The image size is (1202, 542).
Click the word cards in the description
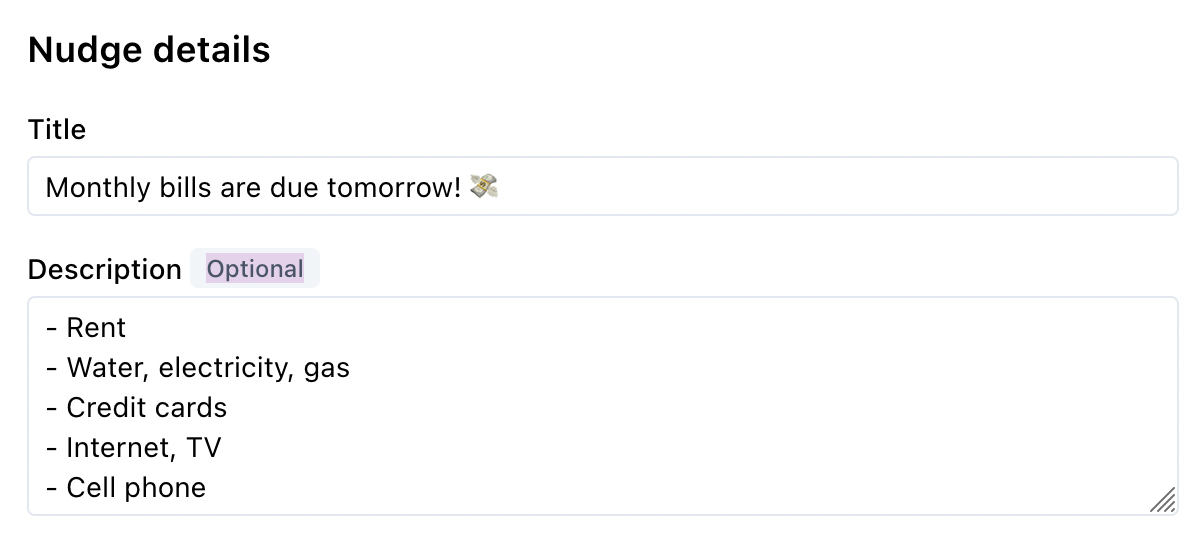point(194,408)
